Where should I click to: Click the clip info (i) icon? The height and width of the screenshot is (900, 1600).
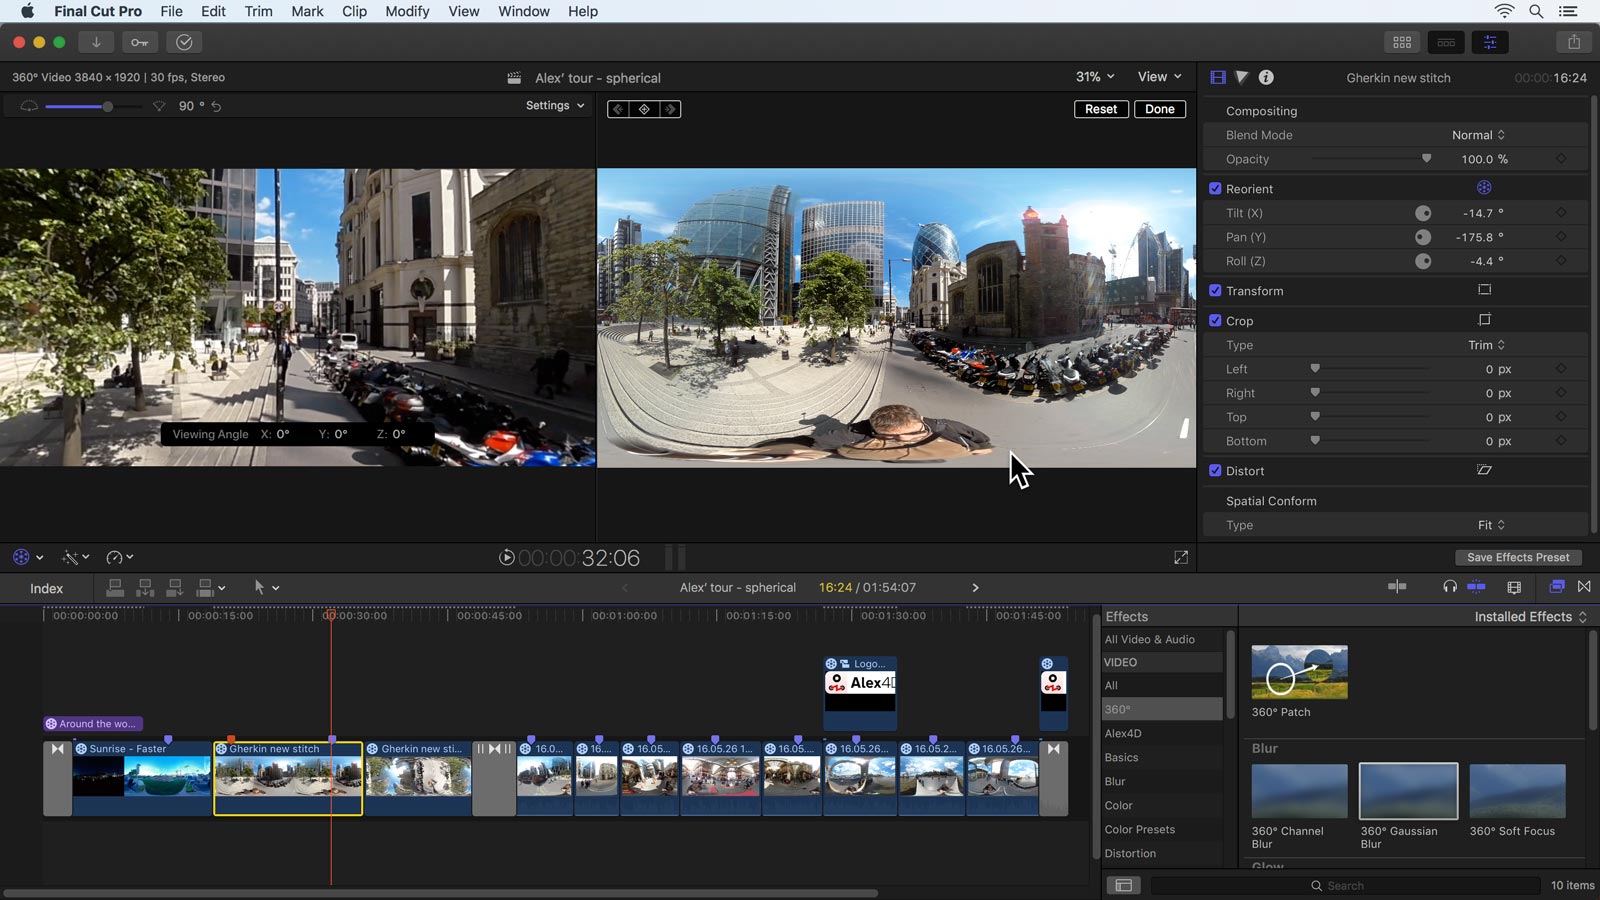[1266, 77]
